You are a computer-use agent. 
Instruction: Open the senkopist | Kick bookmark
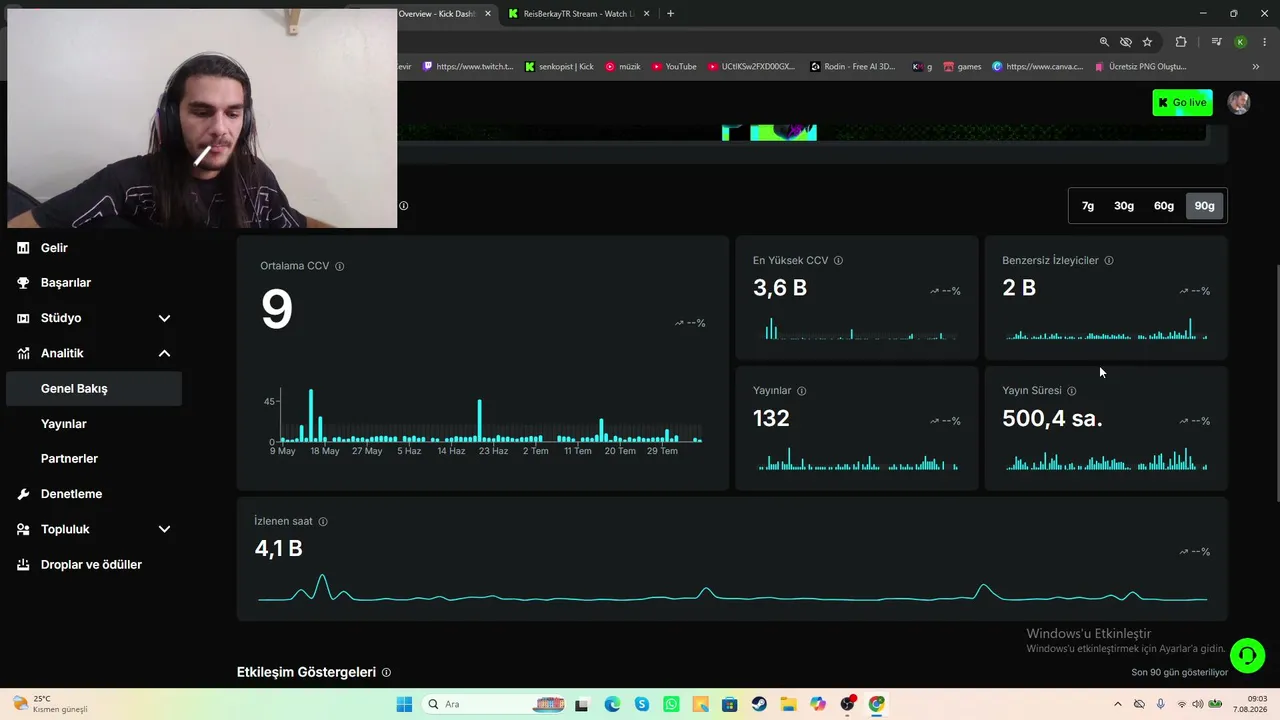559,67
